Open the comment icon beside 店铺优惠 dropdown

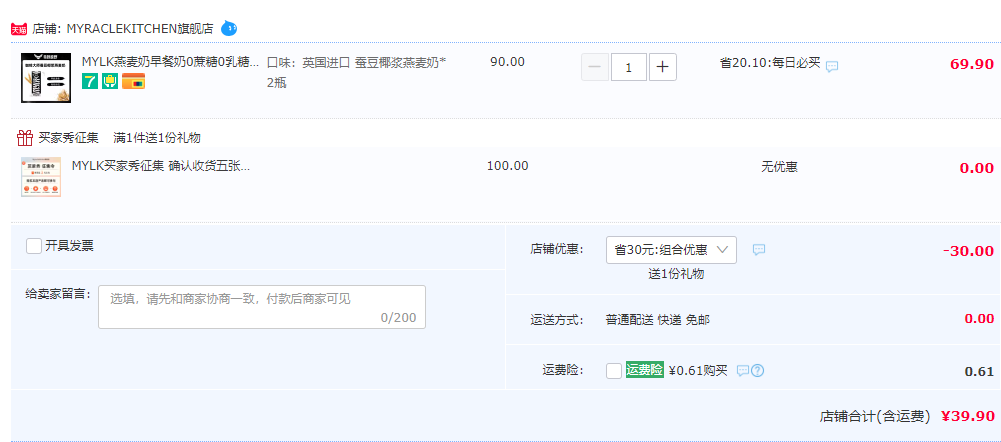[x=758, y=250]
